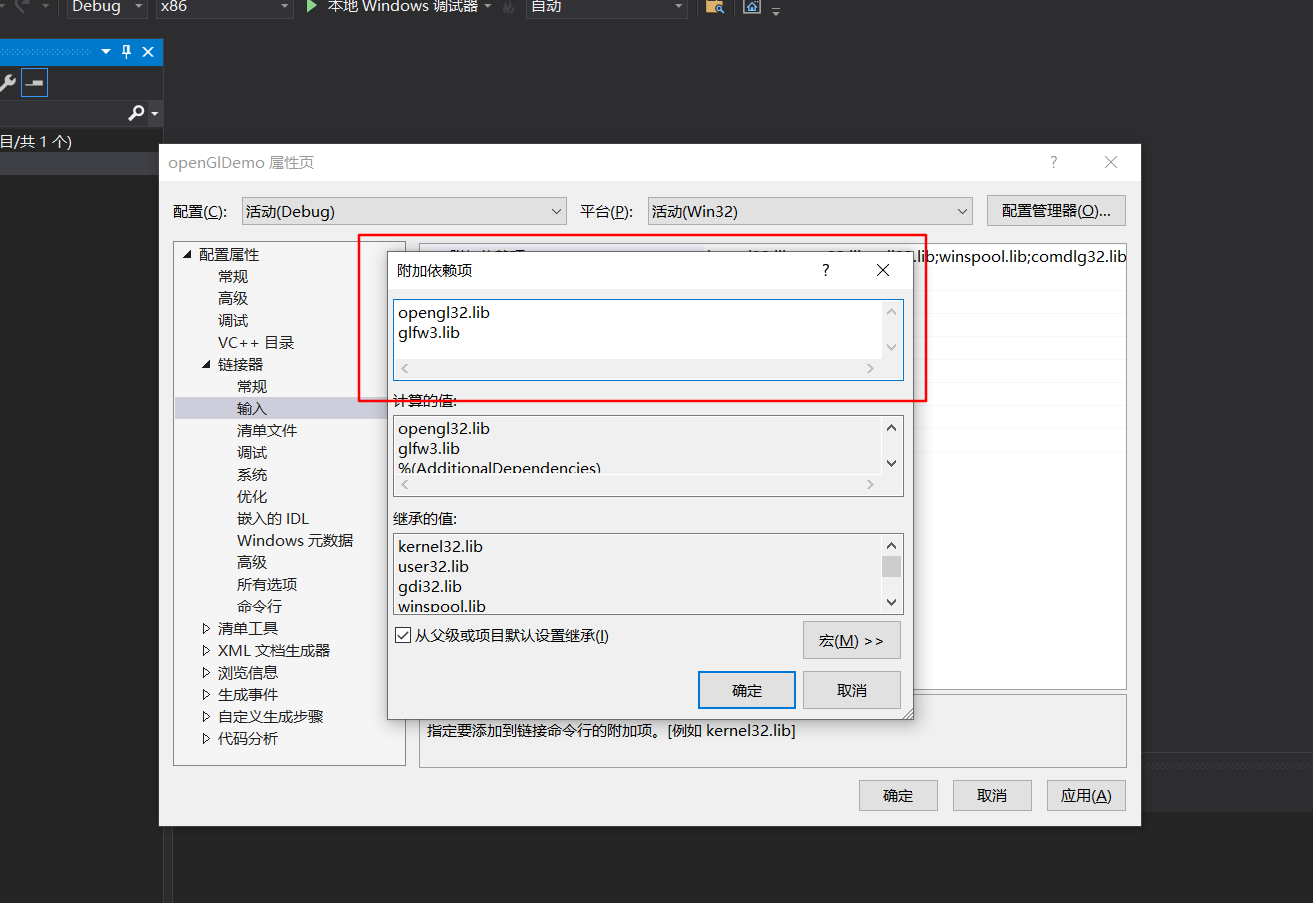1313x903 pixels.
Task: Expand the 代码分析 tree node
Action: point(207,739)
